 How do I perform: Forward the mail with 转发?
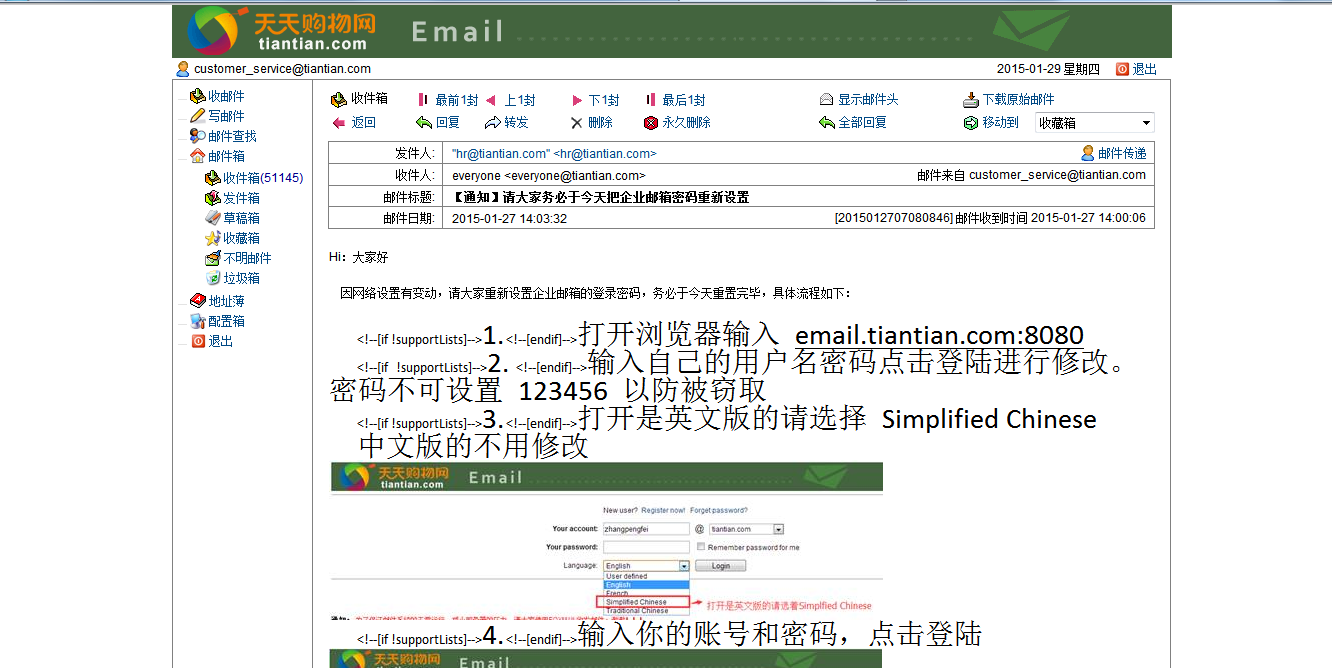point(516,122)
